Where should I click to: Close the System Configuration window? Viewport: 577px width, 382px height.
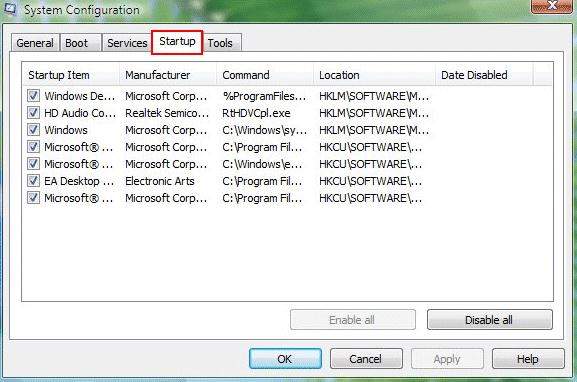(x=551, y=6)
